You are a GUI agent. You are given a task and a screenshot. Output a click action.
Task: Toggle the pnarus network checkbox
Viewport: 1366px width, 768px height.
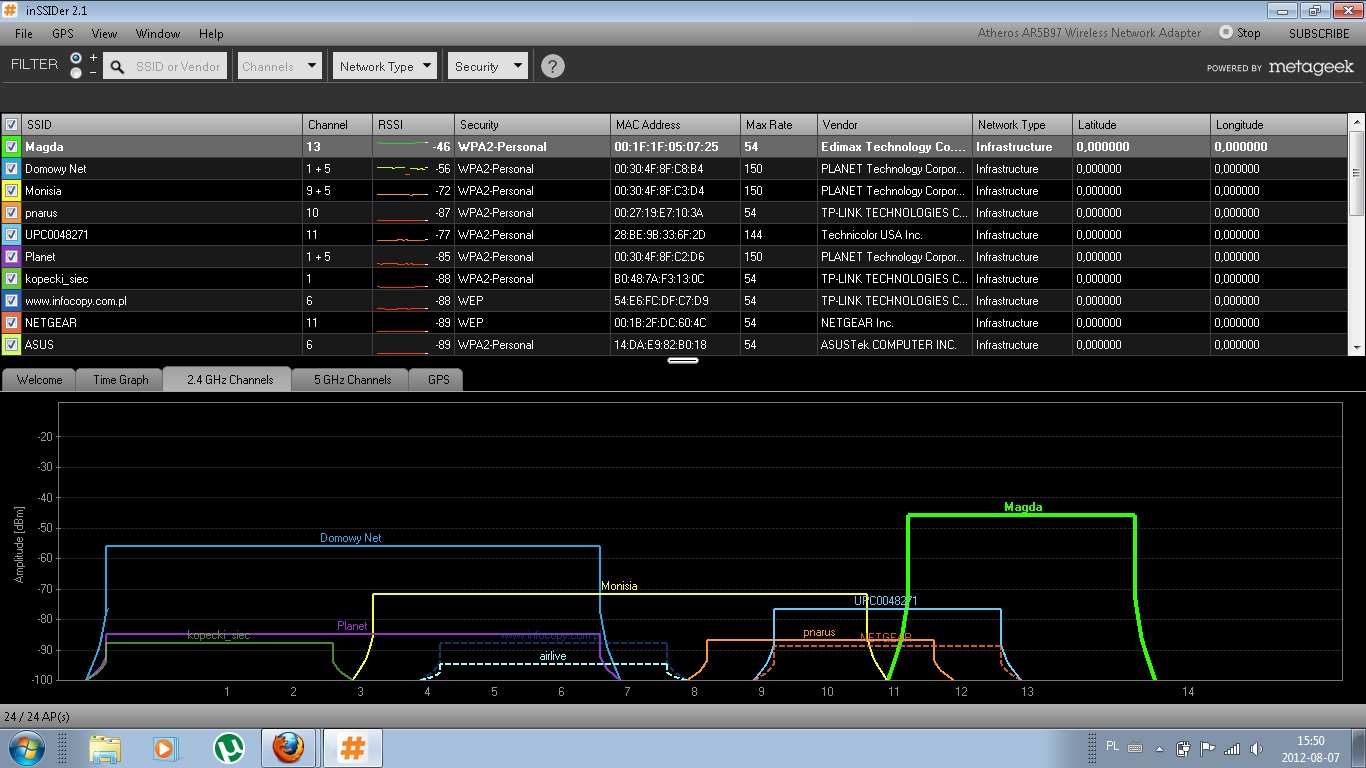11,212
